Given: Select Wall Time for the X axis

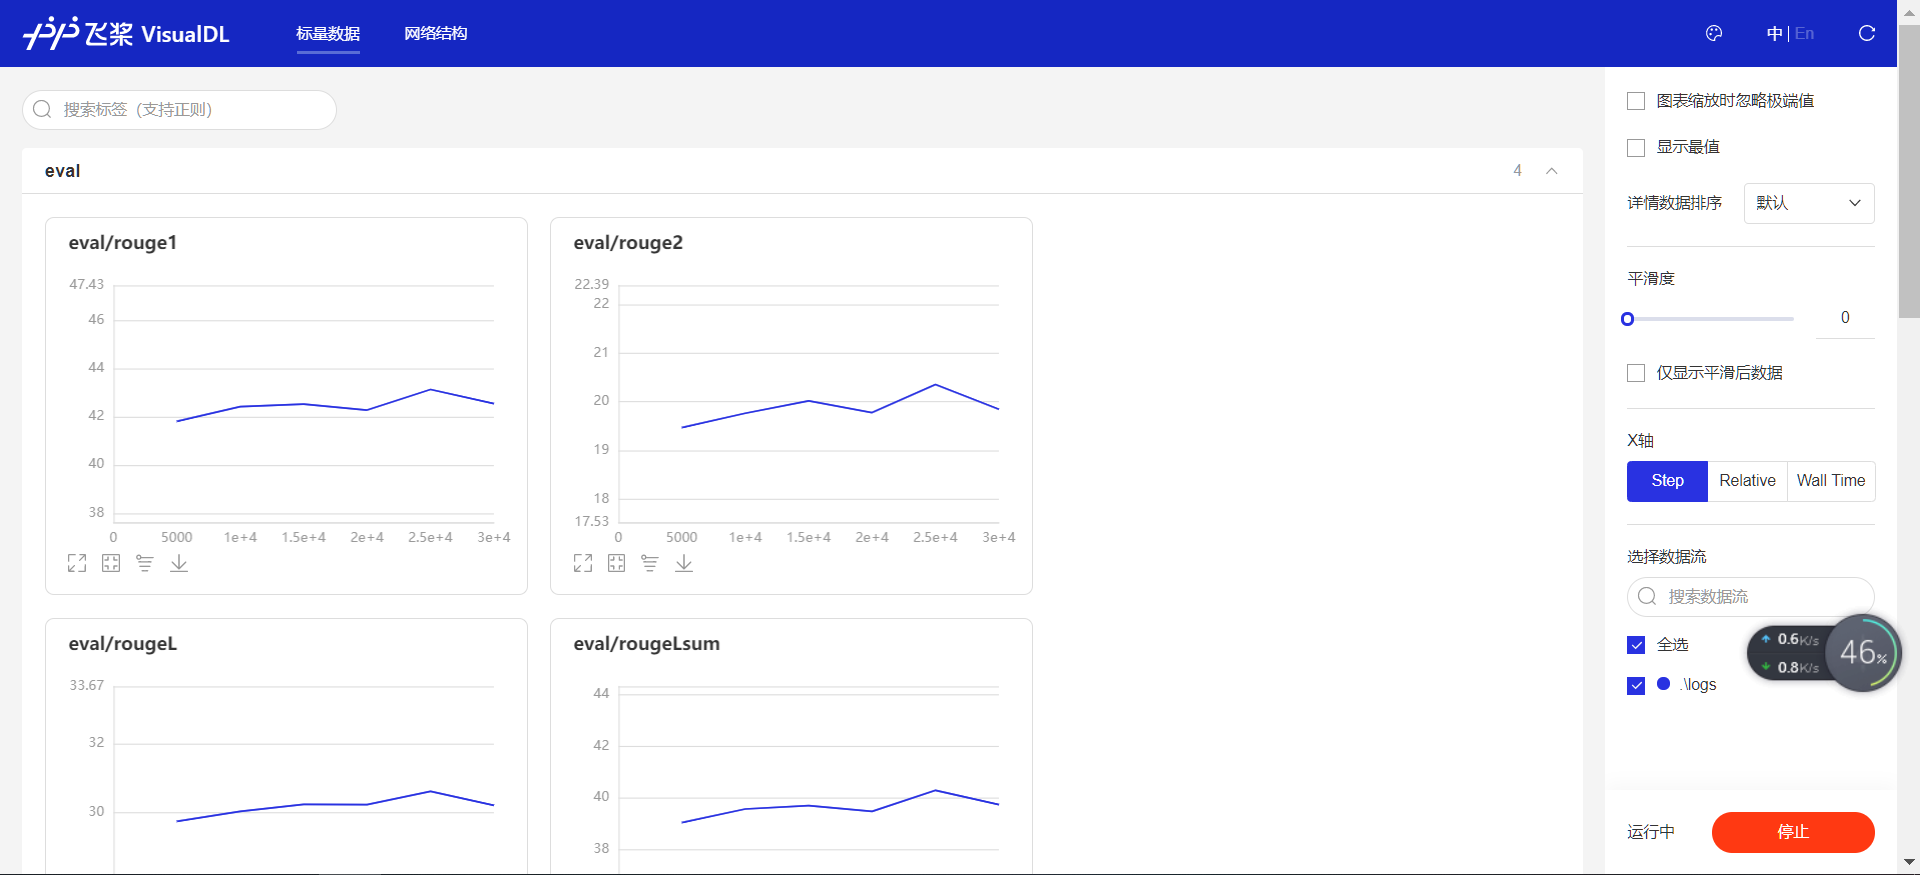Looking at the screenshot, I should click(x=1831, y=481).
